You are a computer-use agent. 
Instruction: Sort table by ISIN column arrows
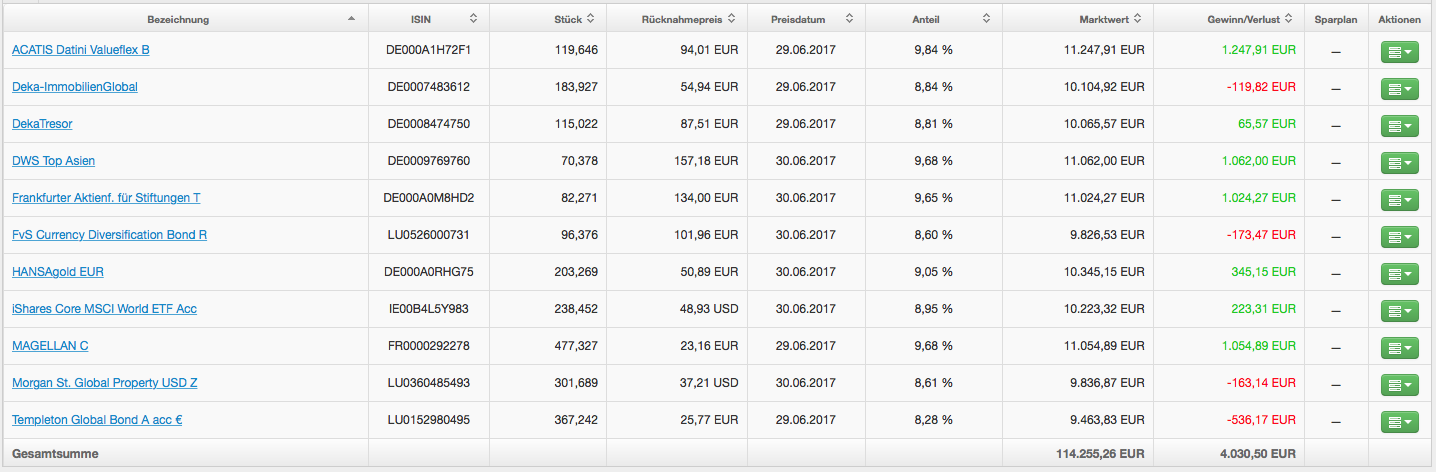point(473,18)
